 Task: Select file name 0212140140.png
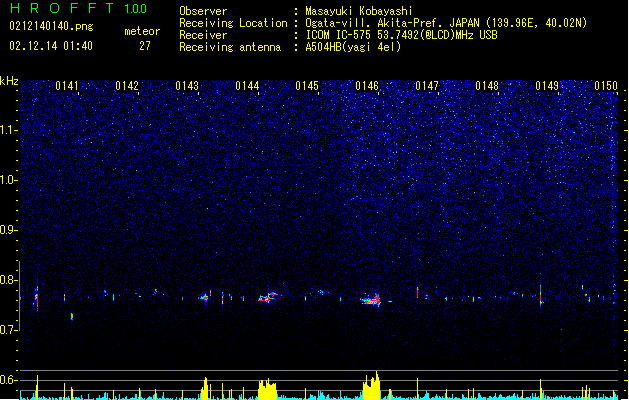(x=51, y=26)
